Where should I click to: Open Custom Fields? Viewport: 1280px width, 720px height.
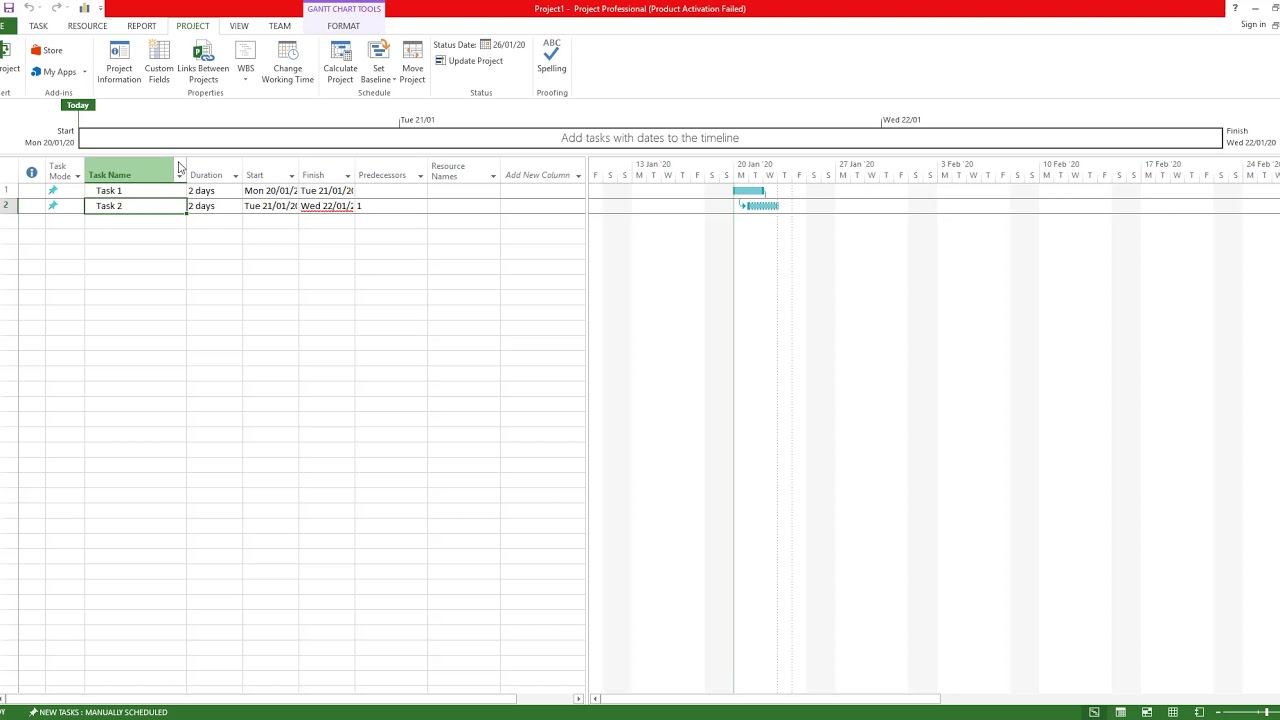[x=159, y=62]
